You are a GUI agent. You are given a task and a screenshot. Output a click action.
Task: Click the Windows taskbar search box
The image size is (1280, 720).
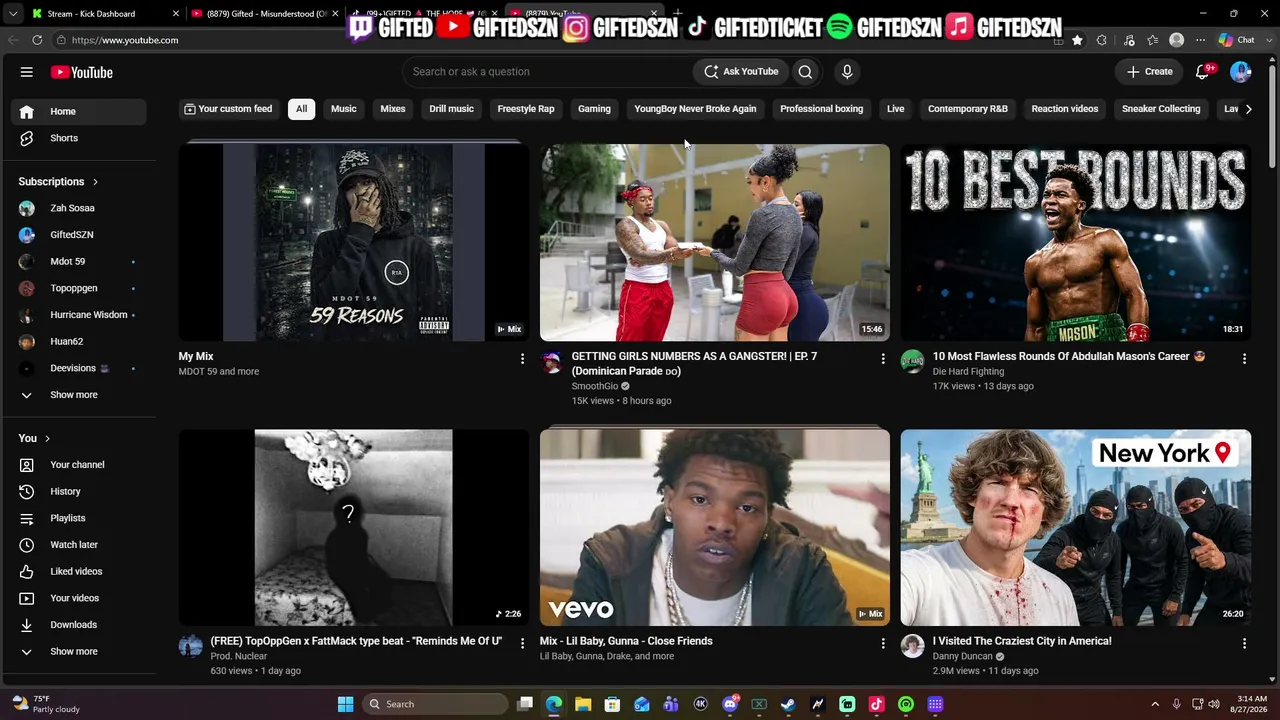pyautogui.click(x=435, y=704)
